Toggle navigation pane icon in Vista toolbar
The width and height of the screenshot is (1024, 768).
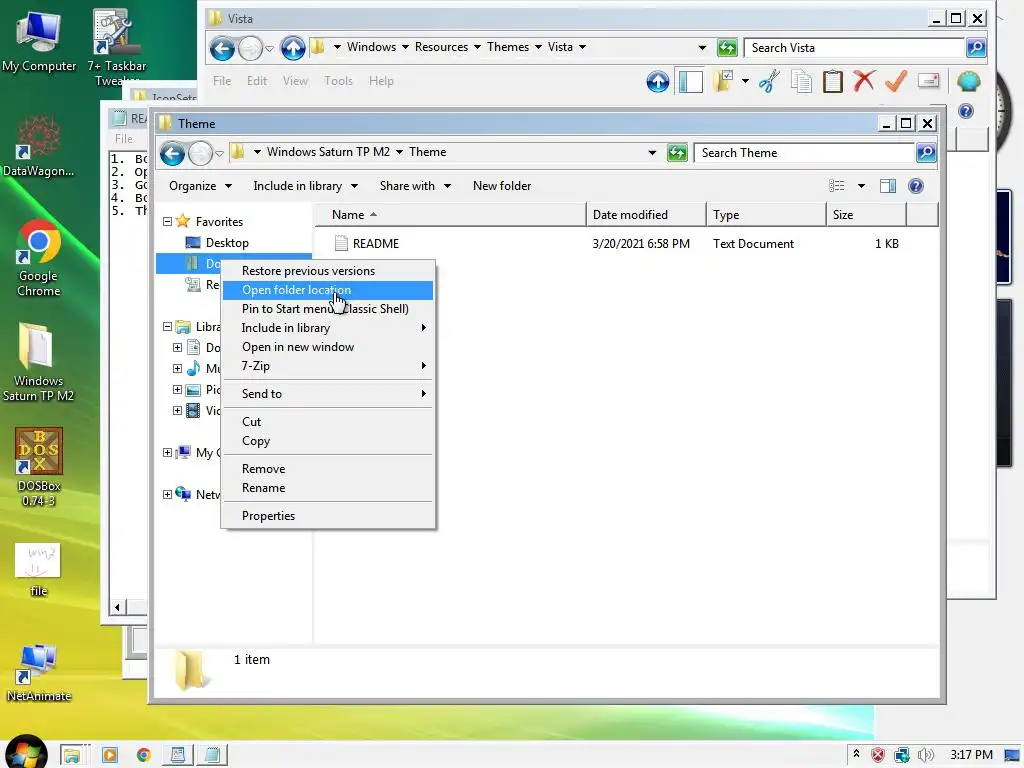(690, 82)
